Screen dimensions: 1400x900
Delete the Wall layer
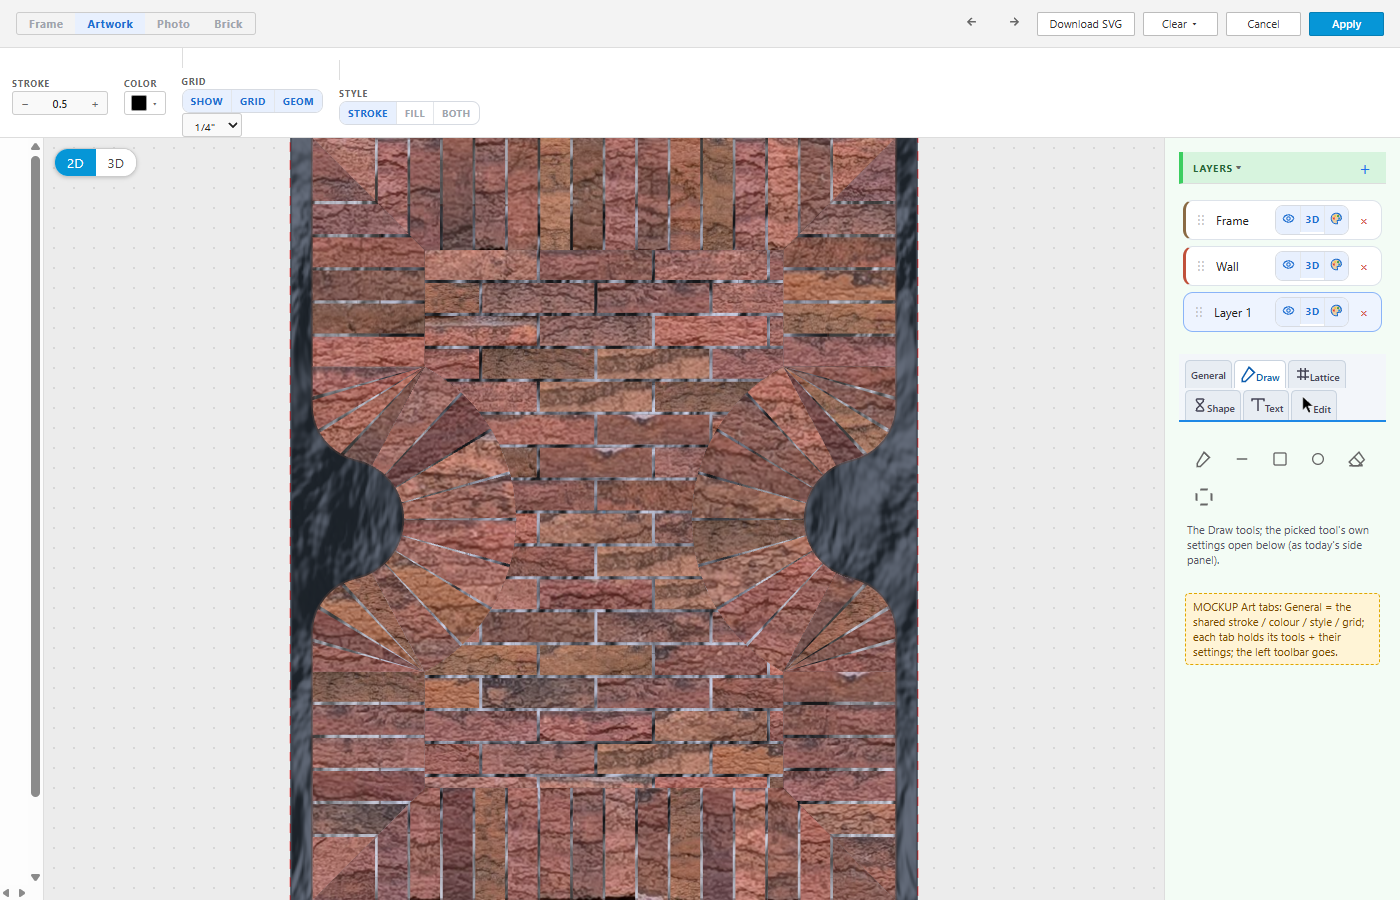[x=1363, y=267]
